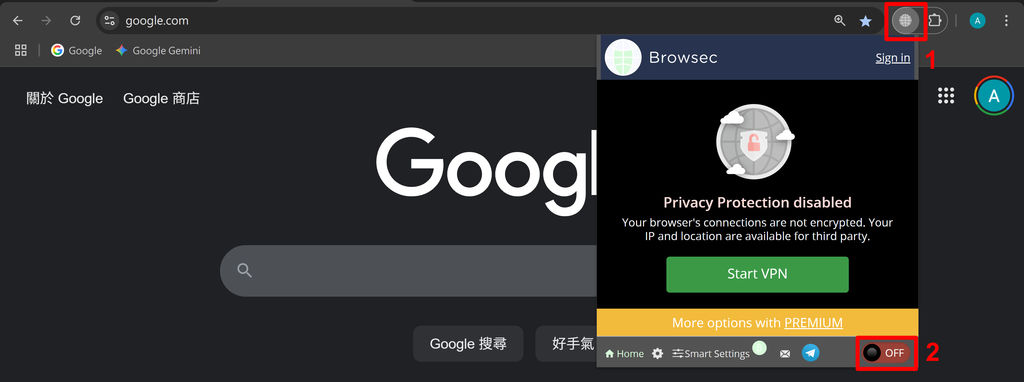Open the PREMIUM link in yellow banner
Screen dimensions: 1024x382
tap(813, 323)
